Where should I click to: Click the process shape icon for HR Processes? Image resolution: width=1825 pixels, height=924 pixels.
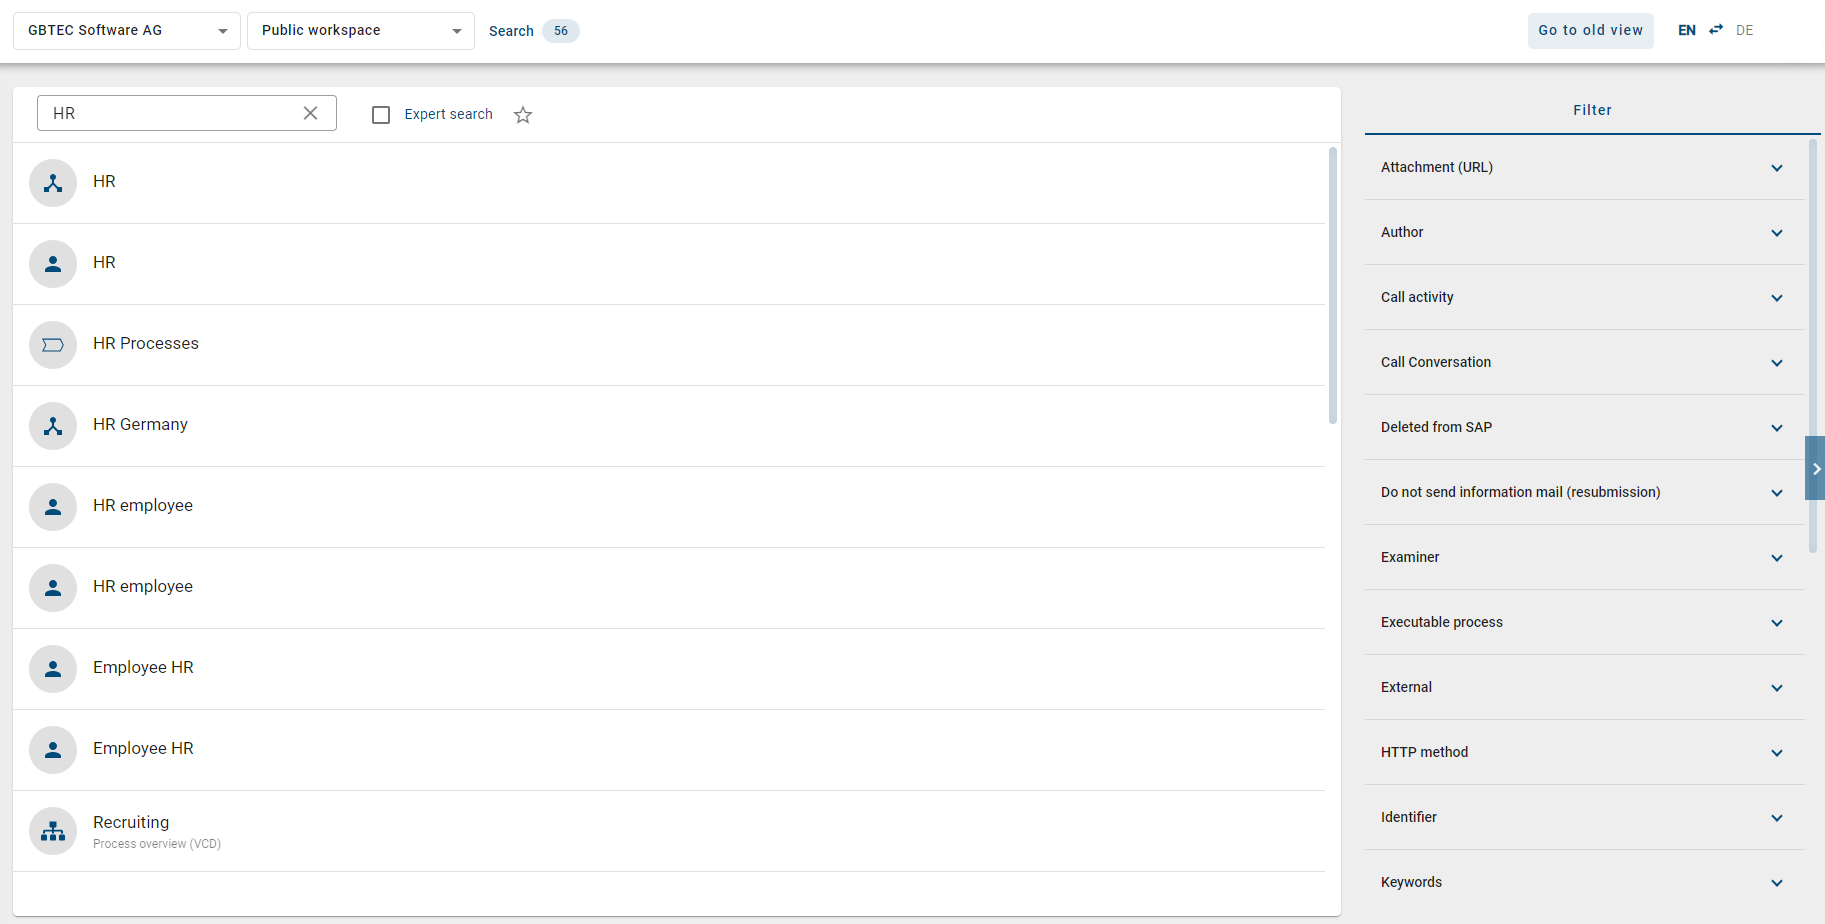pyautogui.click(x=52, y=345)
